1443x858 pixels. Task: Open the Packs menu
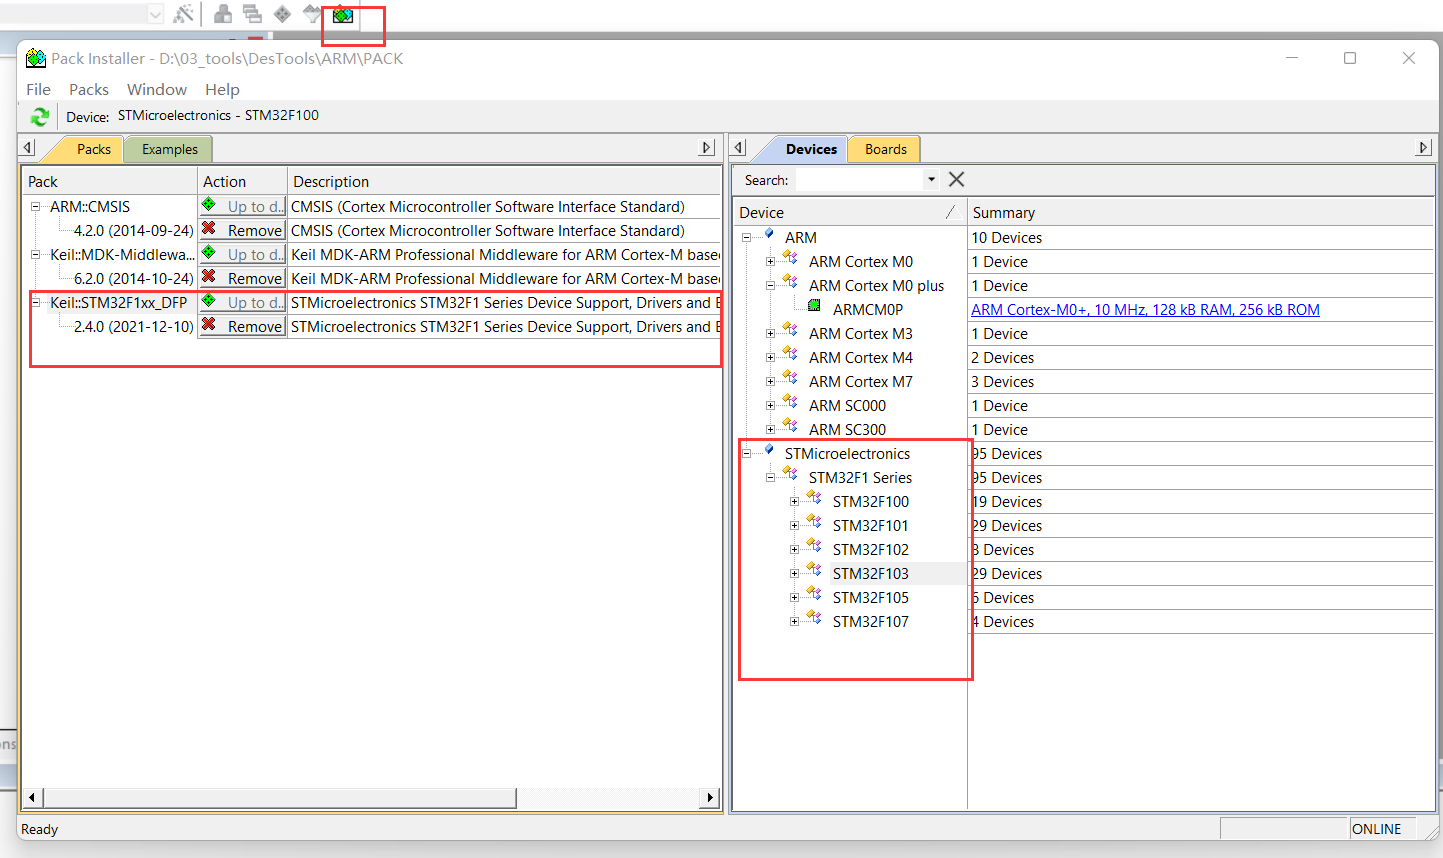click(89, 89)
